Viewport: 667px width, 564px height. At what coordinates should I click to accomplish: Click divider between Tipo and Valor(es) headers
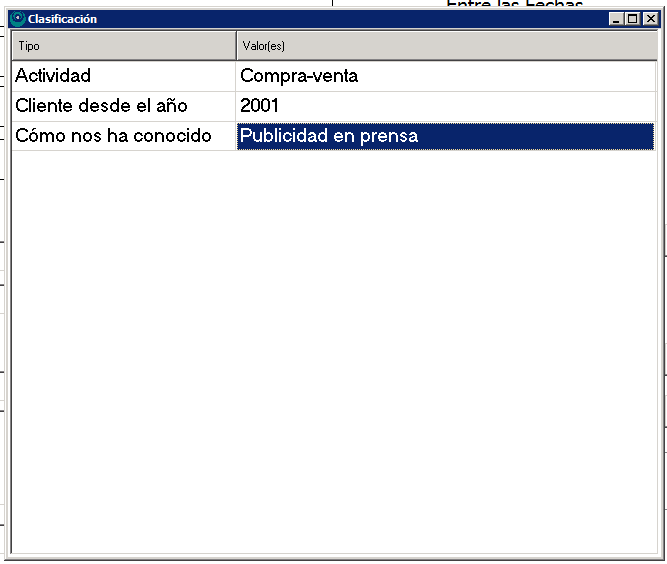[236, 46]
